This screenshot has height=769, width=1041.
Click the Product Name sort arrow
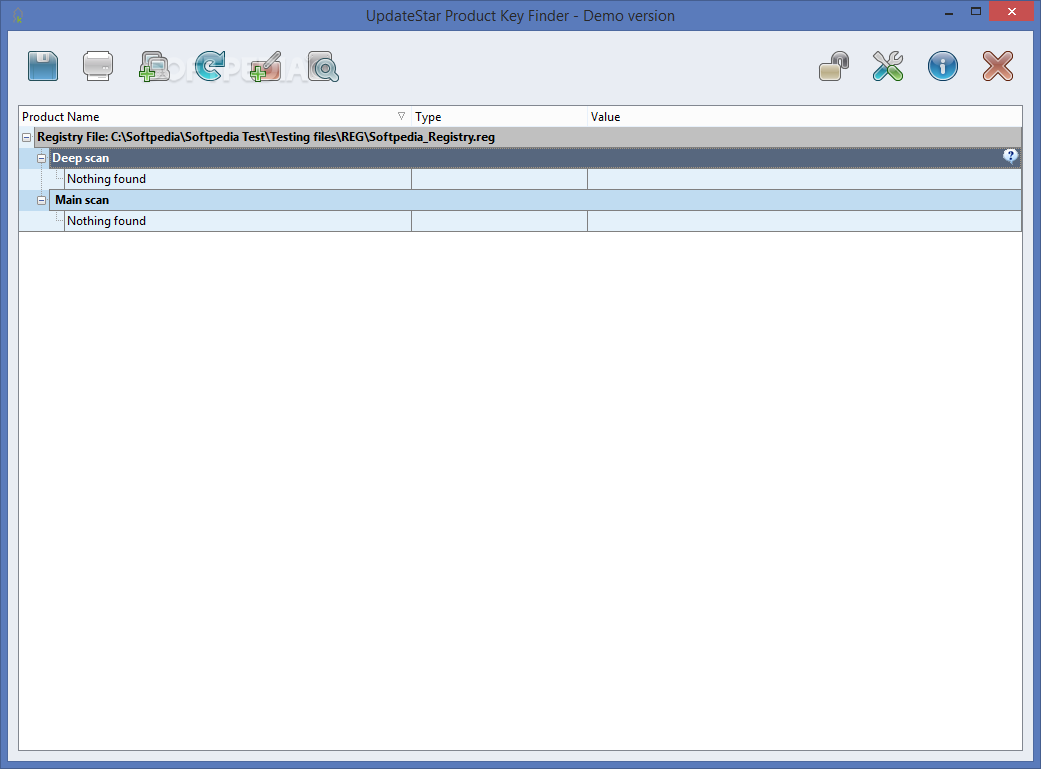pos(401,116)
